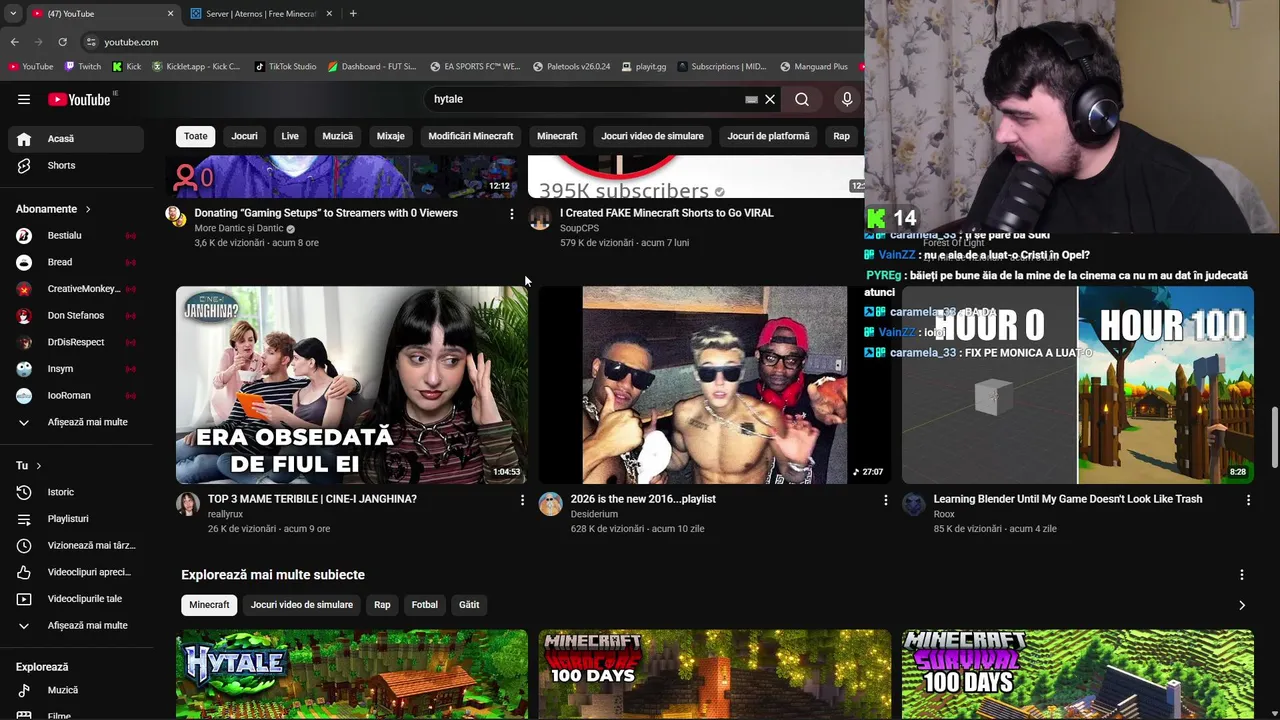Open options for Explorează mai multe subiecte section
Image resolution: width=1280 pixels, height=720 pixels.
click(1242, 575)
